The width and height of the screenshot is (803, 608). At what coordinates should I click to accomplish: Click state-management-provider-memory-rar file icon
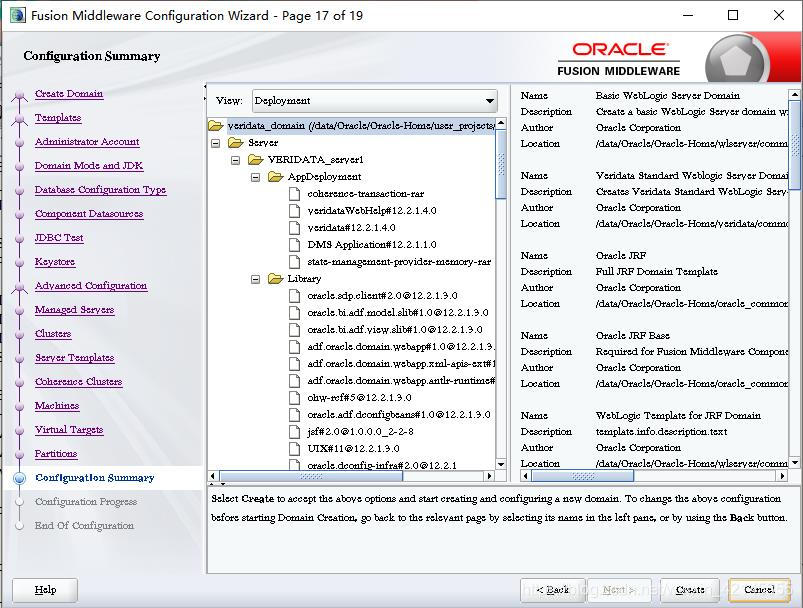[294, 262]
